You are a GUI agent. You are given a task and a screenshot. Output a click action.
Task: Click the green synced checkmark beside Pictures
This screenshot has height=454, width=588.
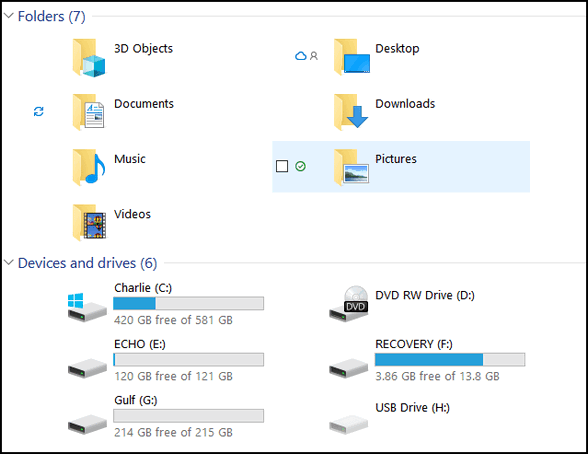coord(300,166)
